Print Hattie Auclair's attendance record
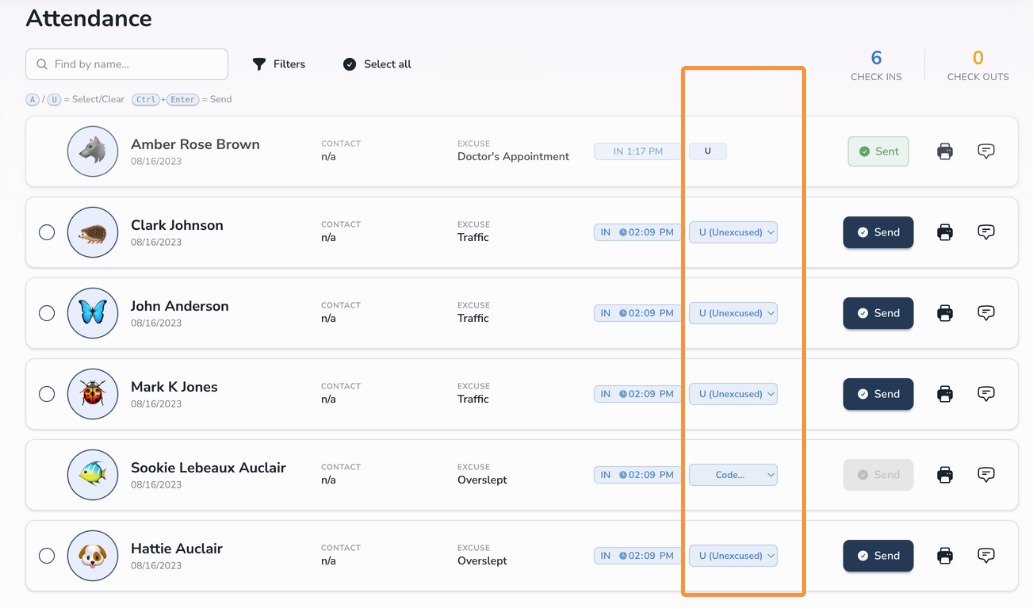The image size is (1034, 609). coord(945,556)
